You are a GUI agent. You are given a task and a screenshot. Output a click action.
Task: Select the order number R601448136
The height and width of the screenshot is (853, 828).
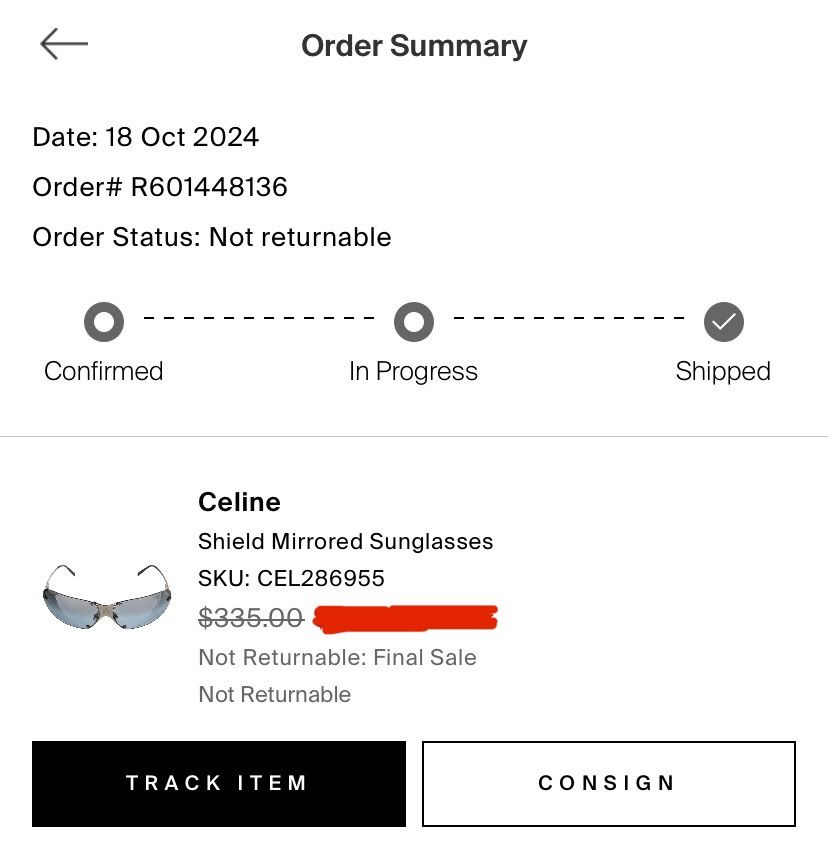coord(209,187)
